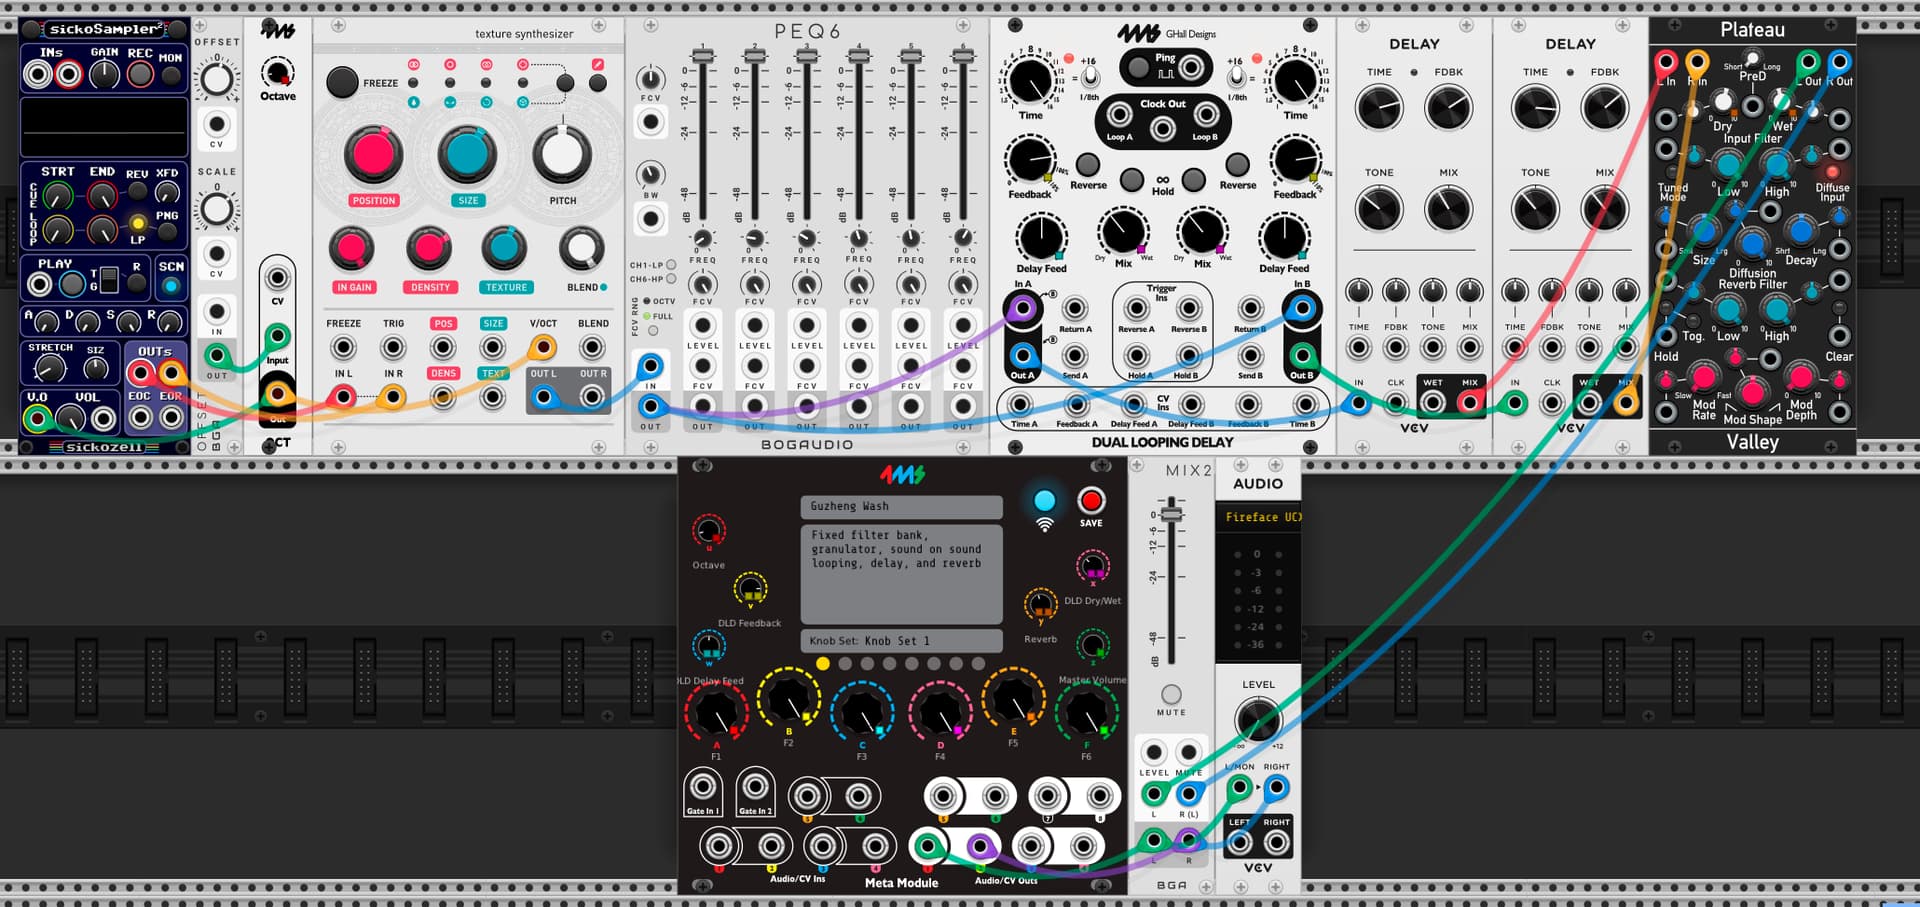Click the Loop B clock out jack

tap(1207, 115)
